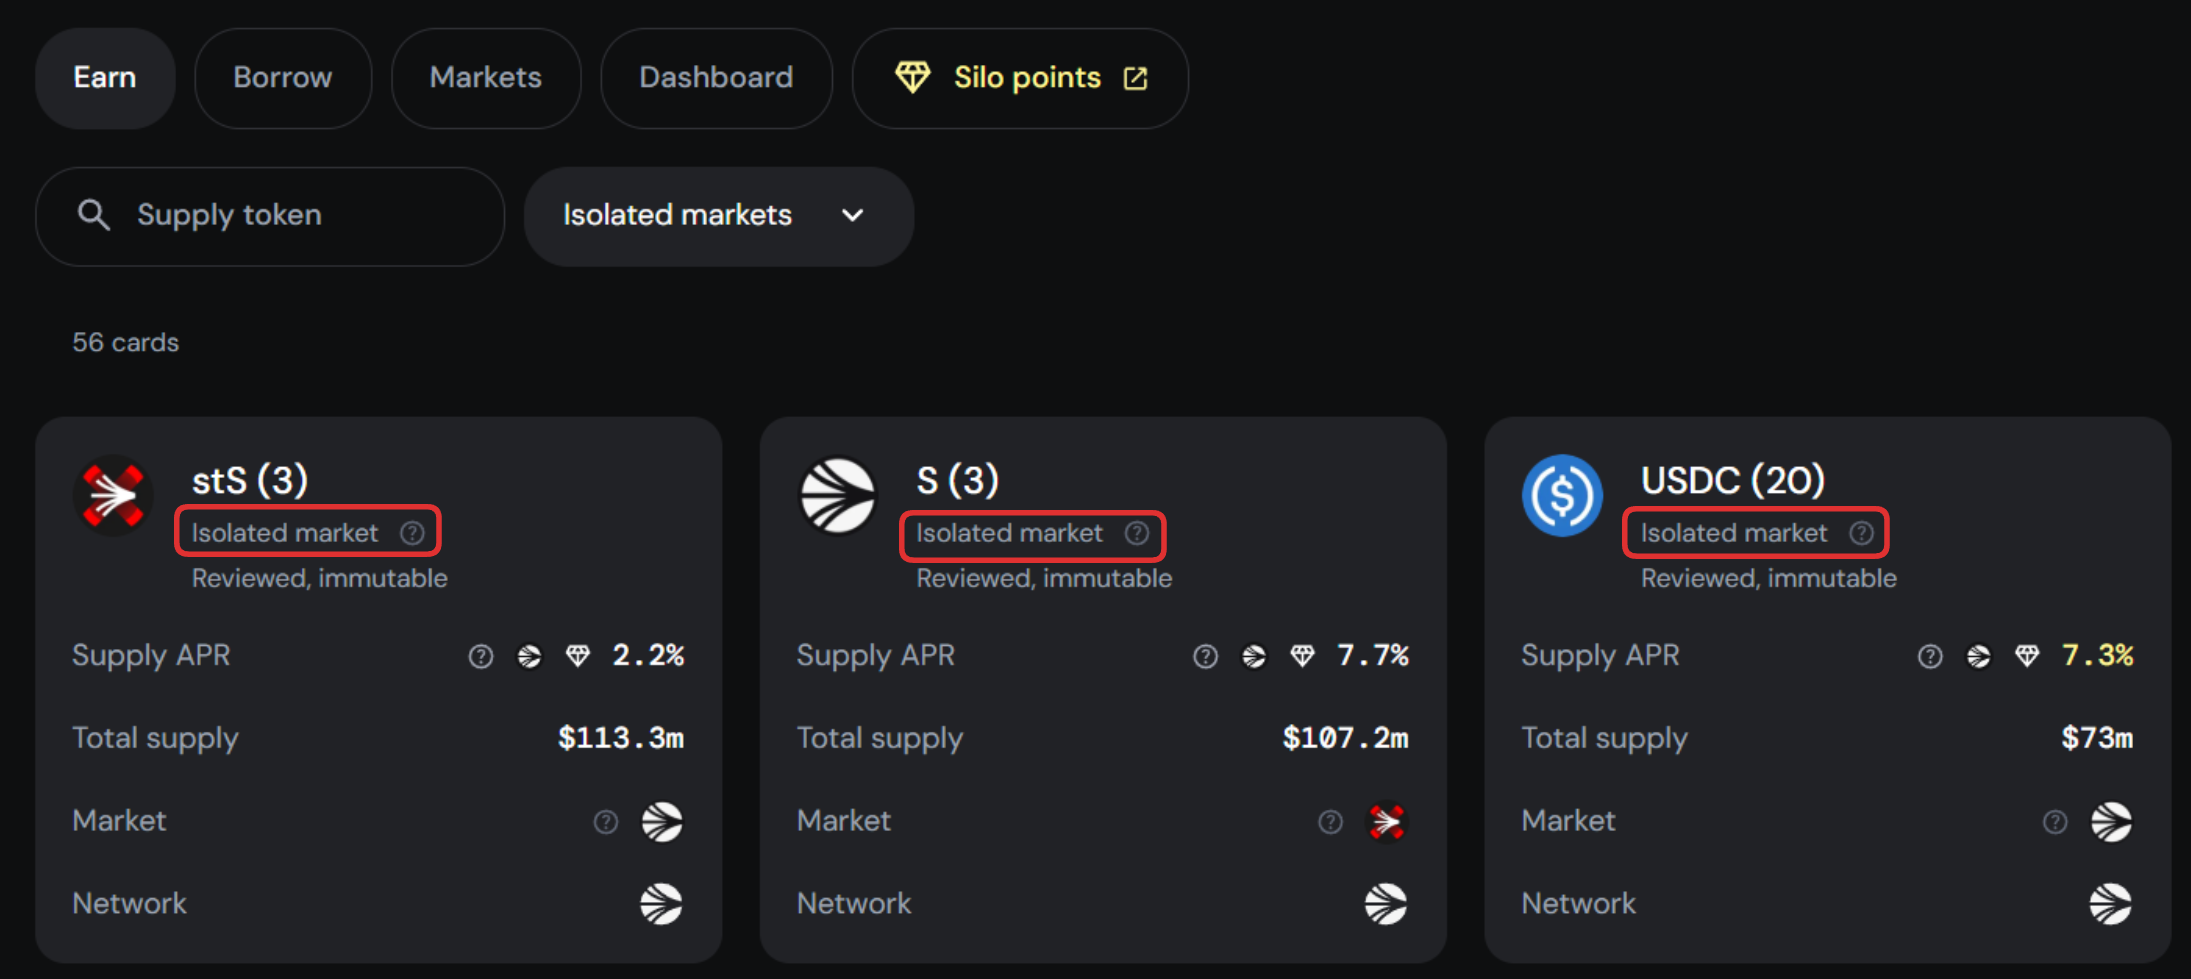
Task: Open the USDC (20) card title
Action: tap(1732, 481)
